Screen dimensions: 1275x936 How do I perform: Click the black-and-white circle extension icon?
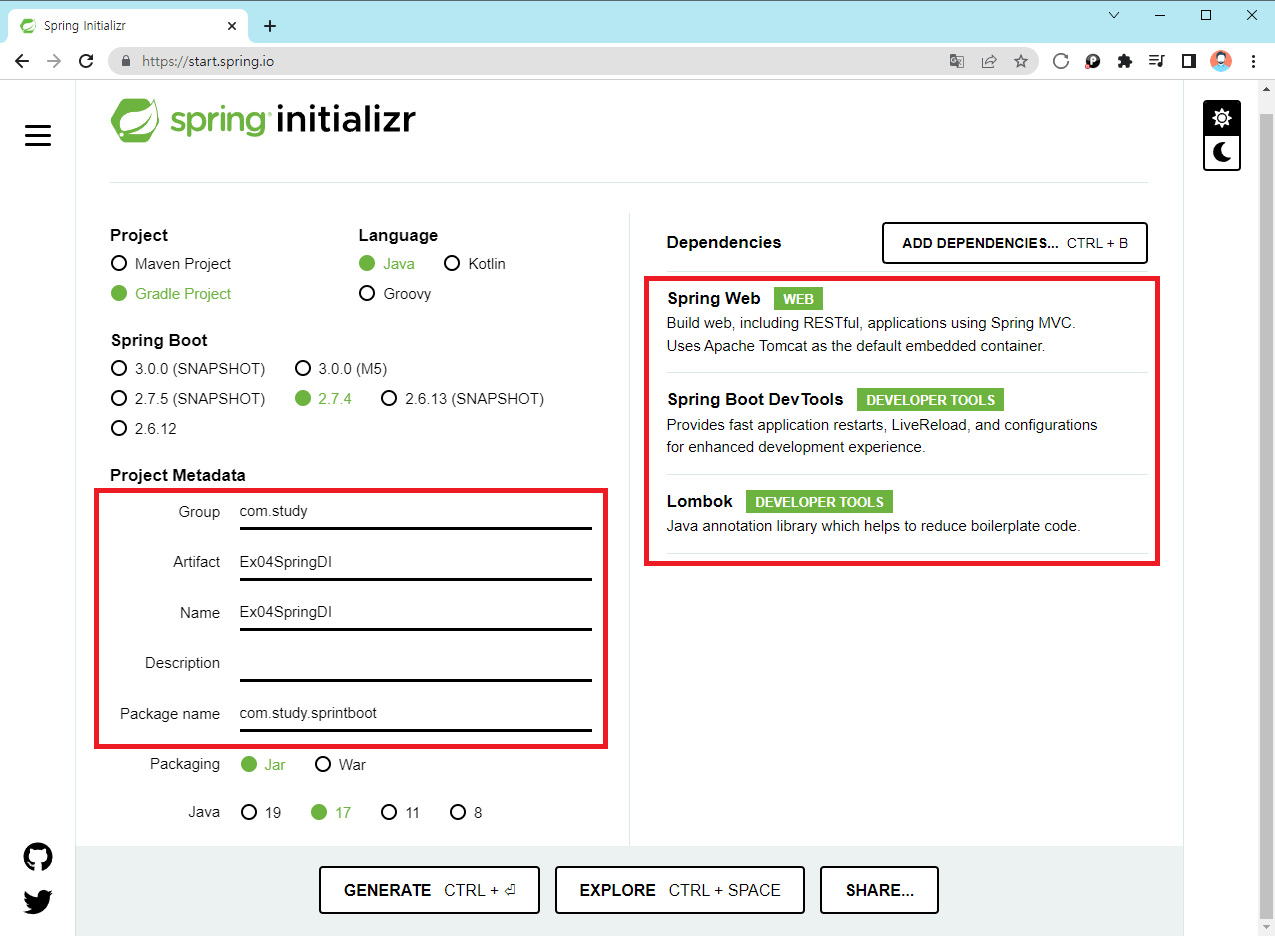pos(1093,61)
